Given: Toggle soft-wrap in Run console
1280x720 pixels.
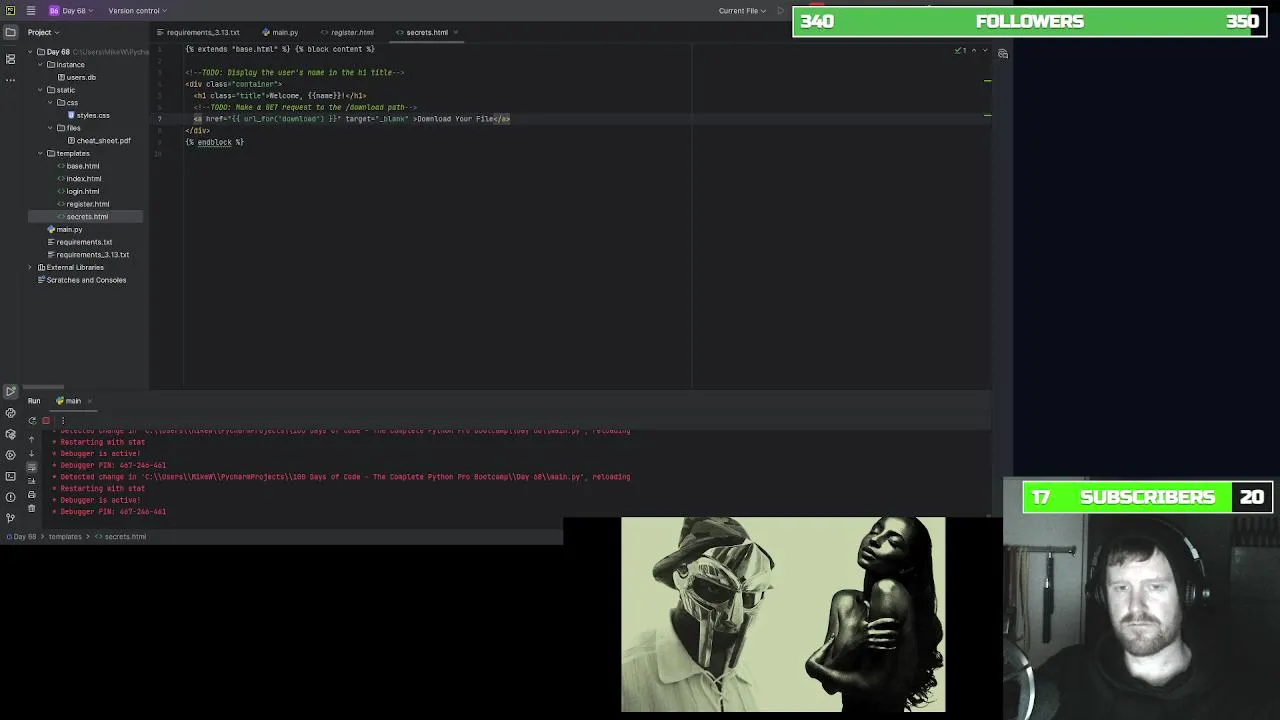Looking at the screenshot, I should [x=31, y=467].
